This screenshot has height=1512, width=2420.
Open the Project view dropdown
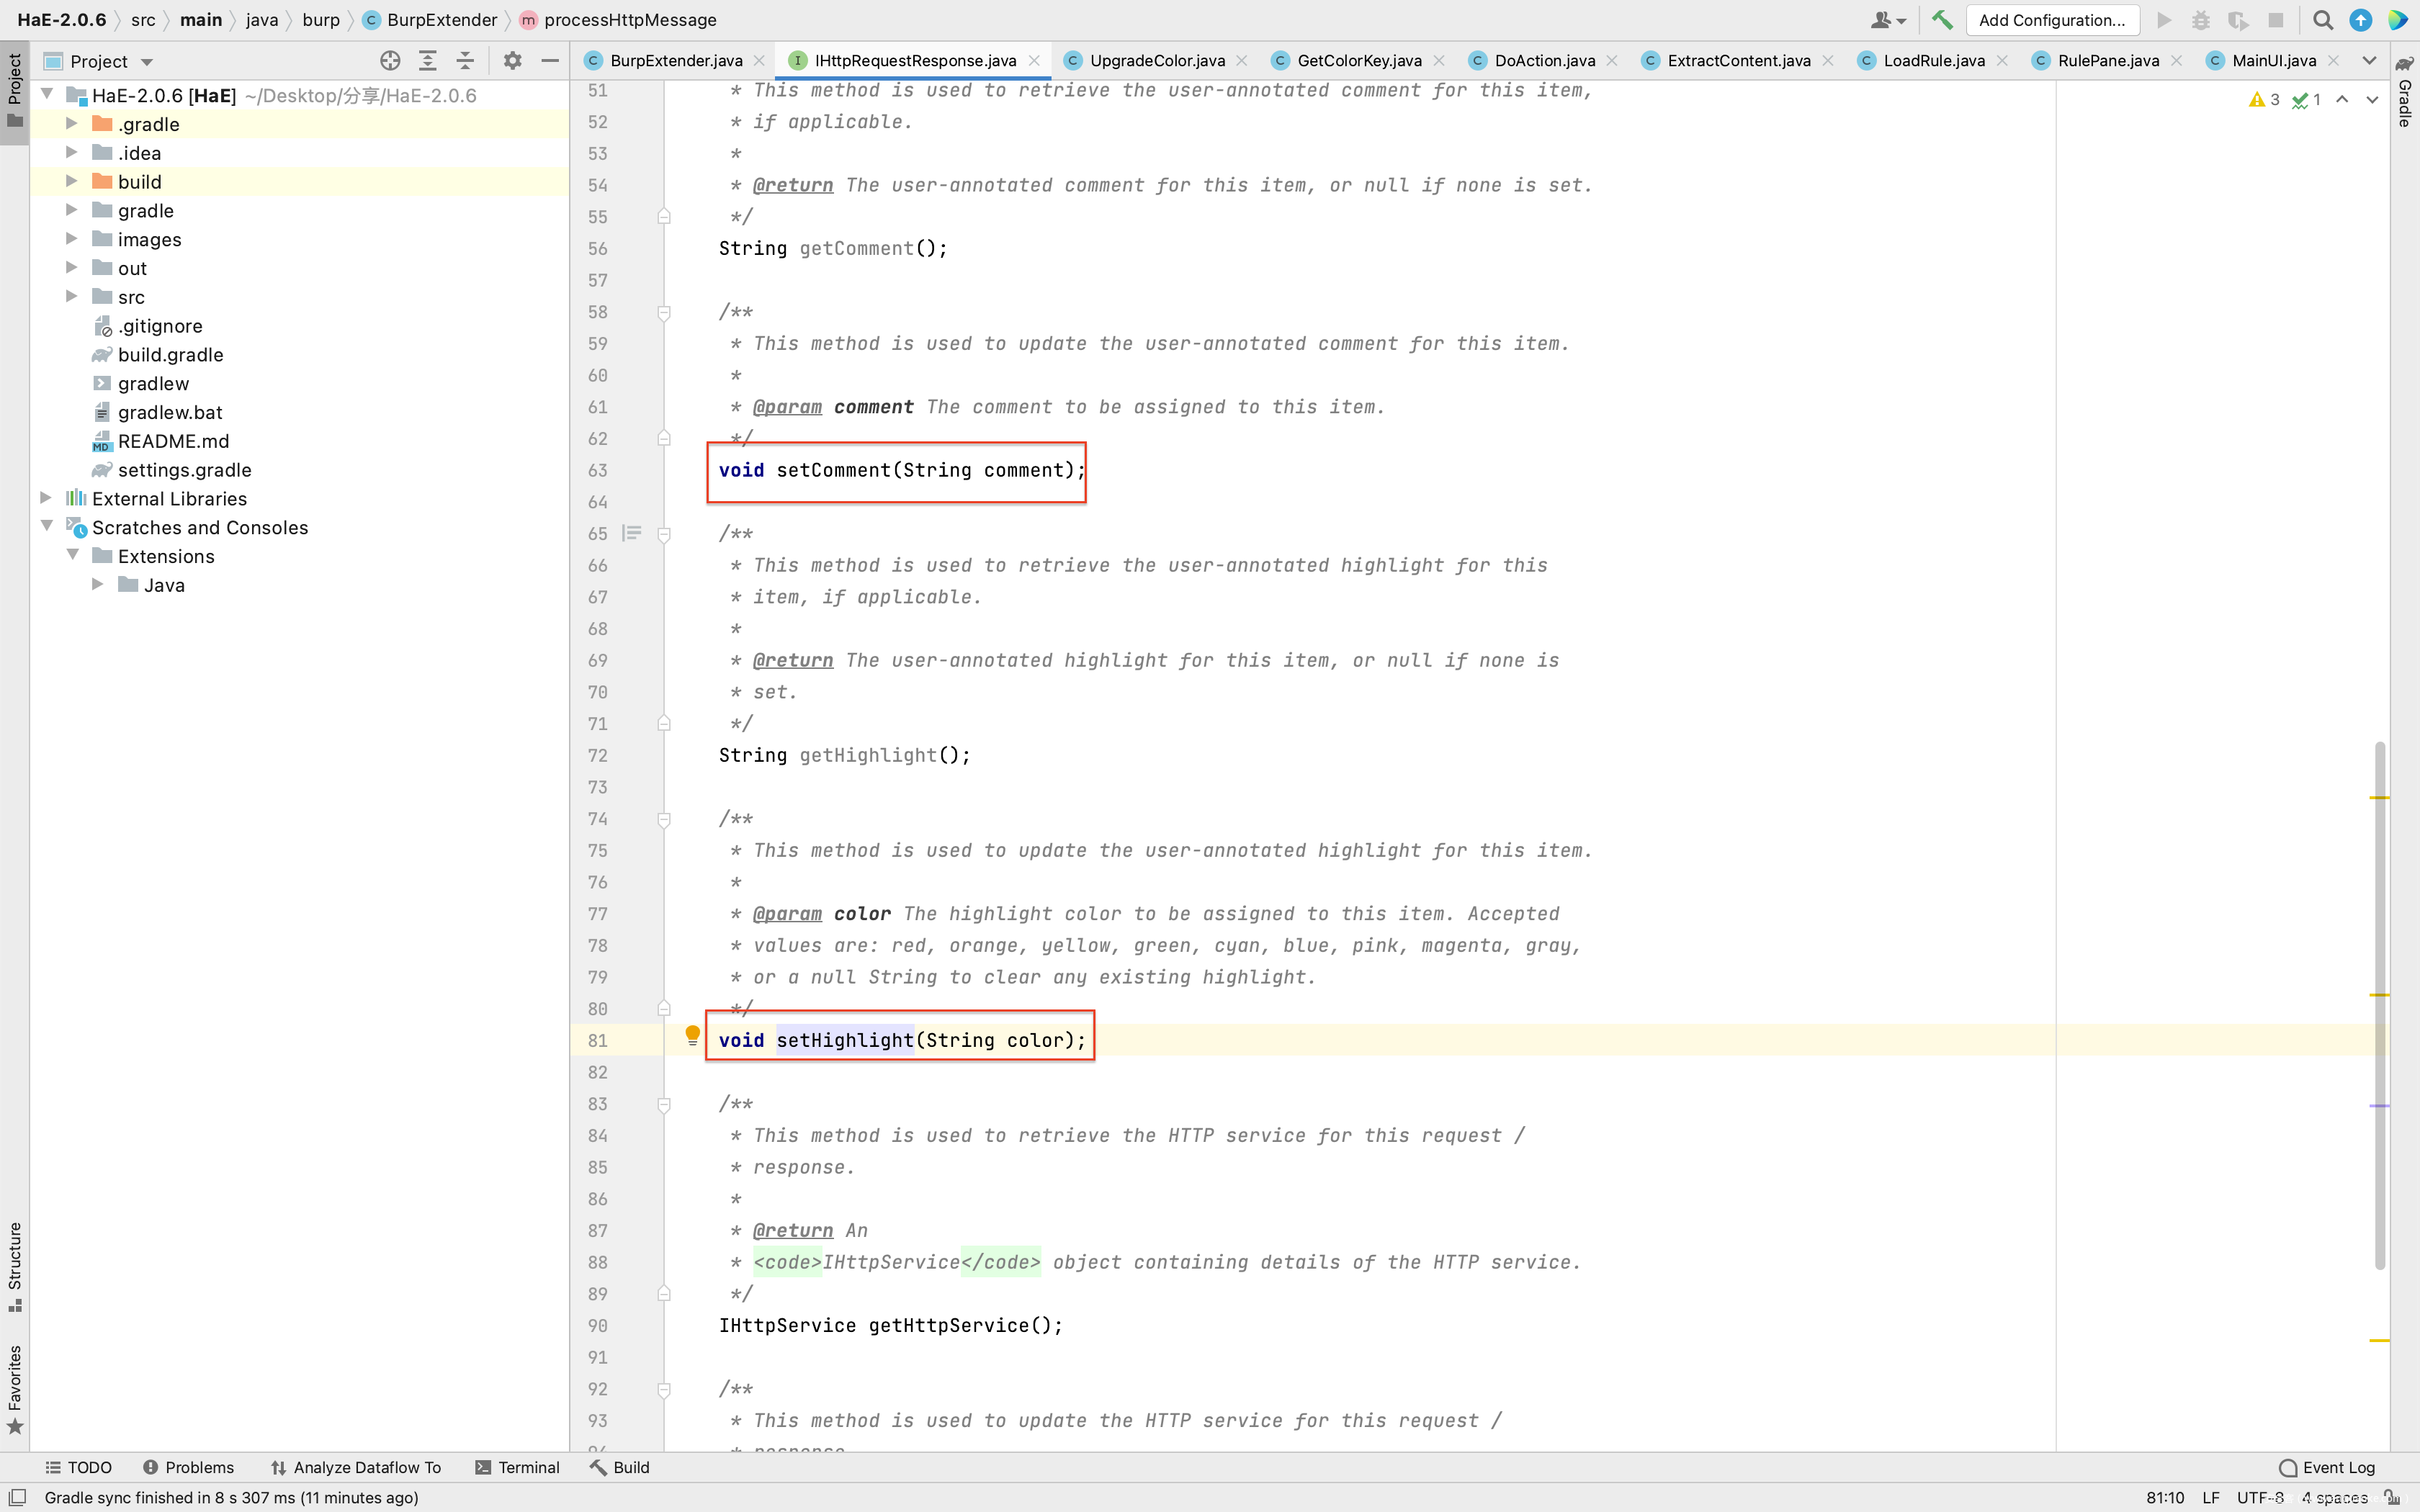point(147,62)
